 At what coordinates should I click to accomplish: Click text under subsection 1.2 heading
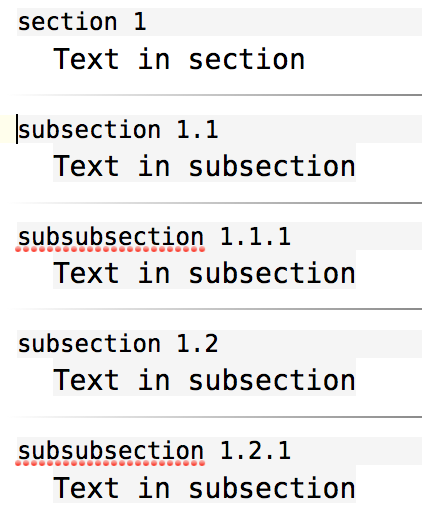tap(204, 380)
